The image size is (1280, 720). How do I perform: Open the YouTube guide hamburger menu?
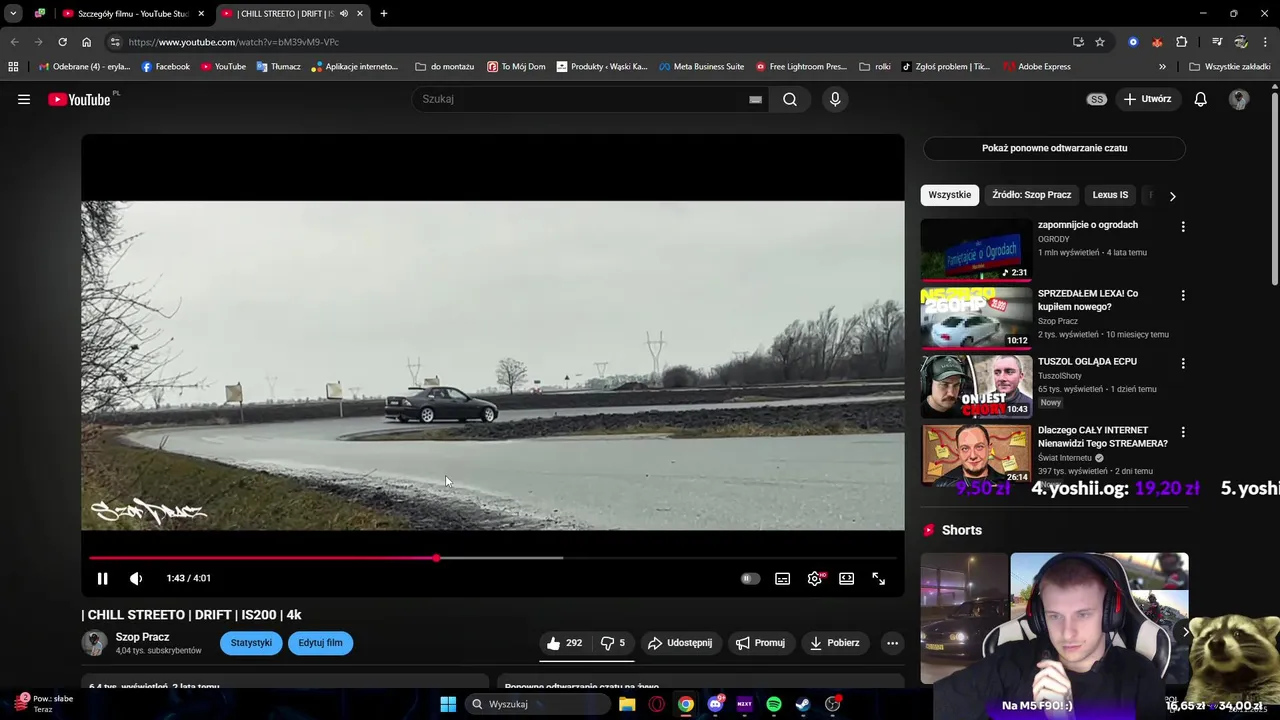24,99
